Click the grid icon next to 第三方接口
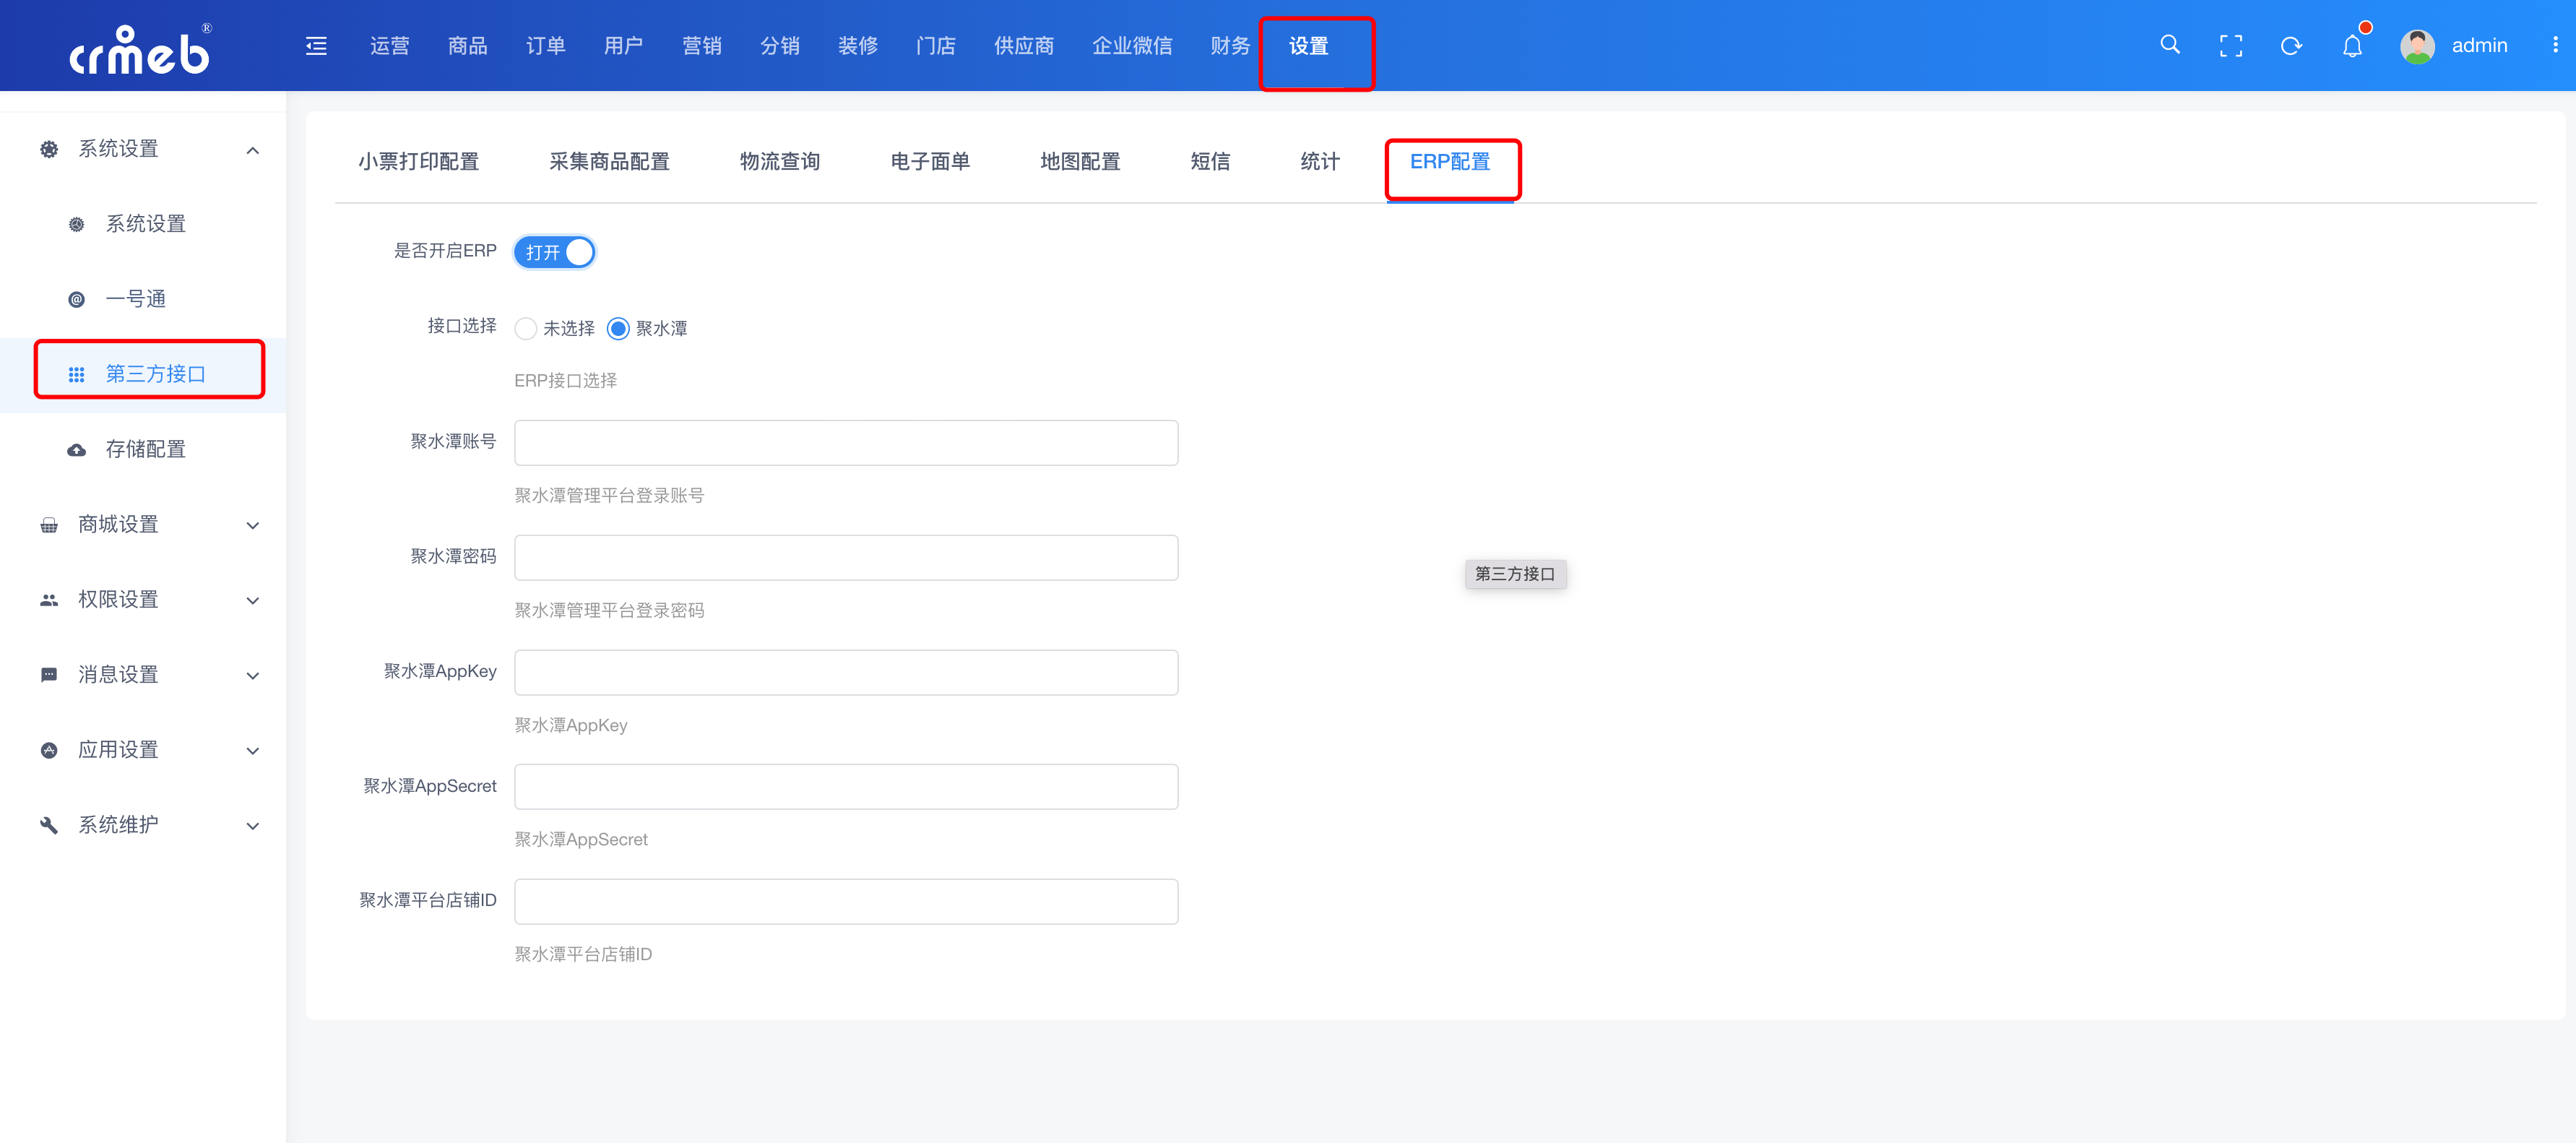Image resolution: width=2576 pixels, height=1143 pixels. pos(76,374)
